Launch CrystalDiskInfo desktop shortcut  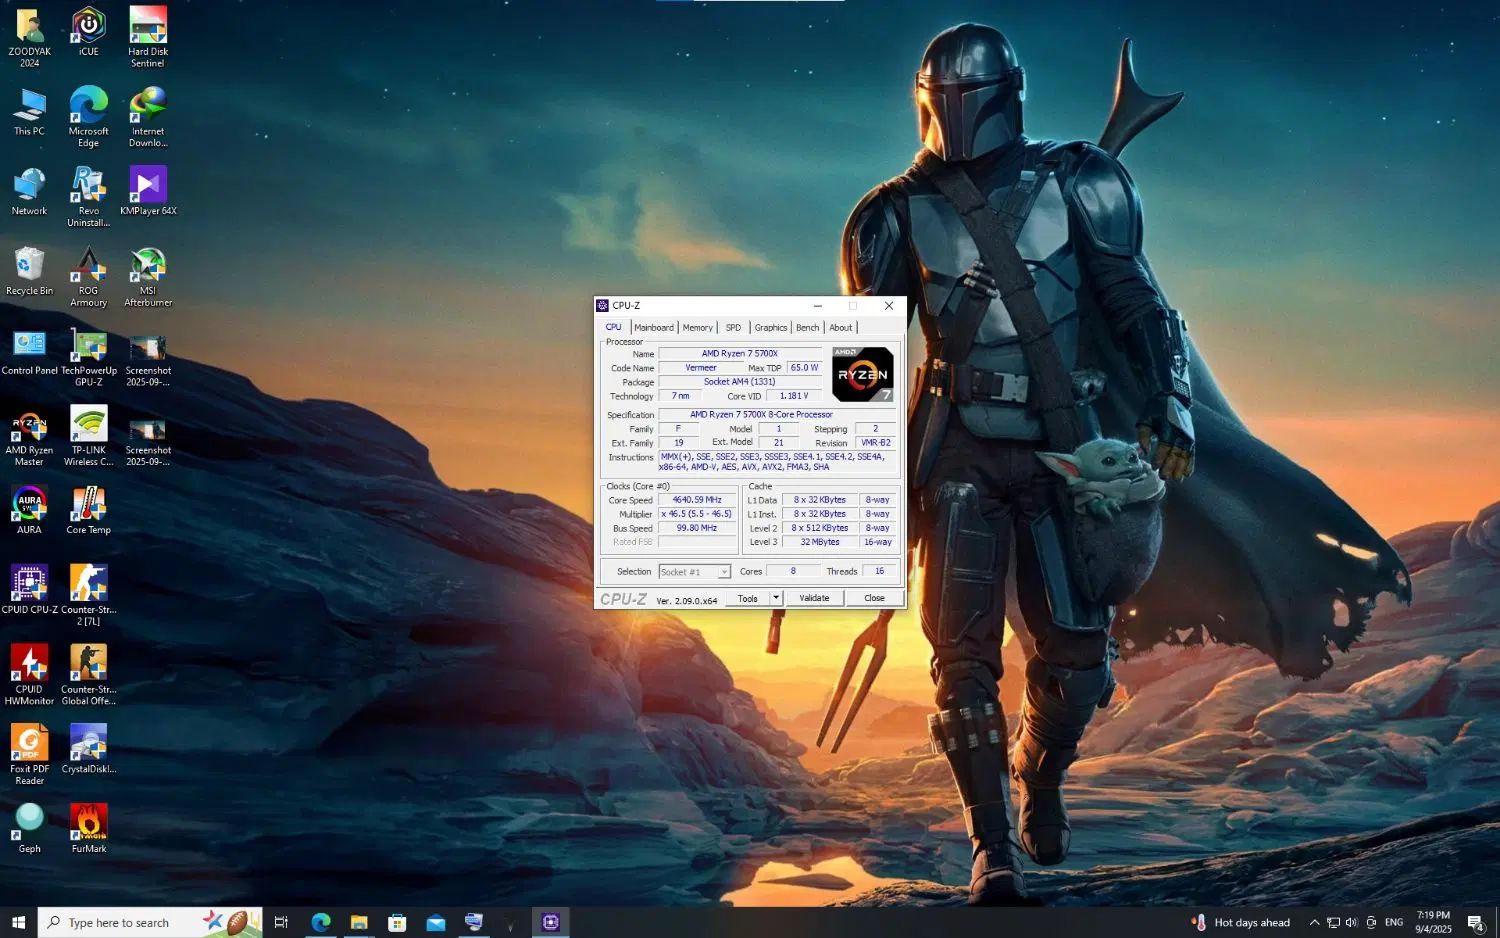(88, 751)
